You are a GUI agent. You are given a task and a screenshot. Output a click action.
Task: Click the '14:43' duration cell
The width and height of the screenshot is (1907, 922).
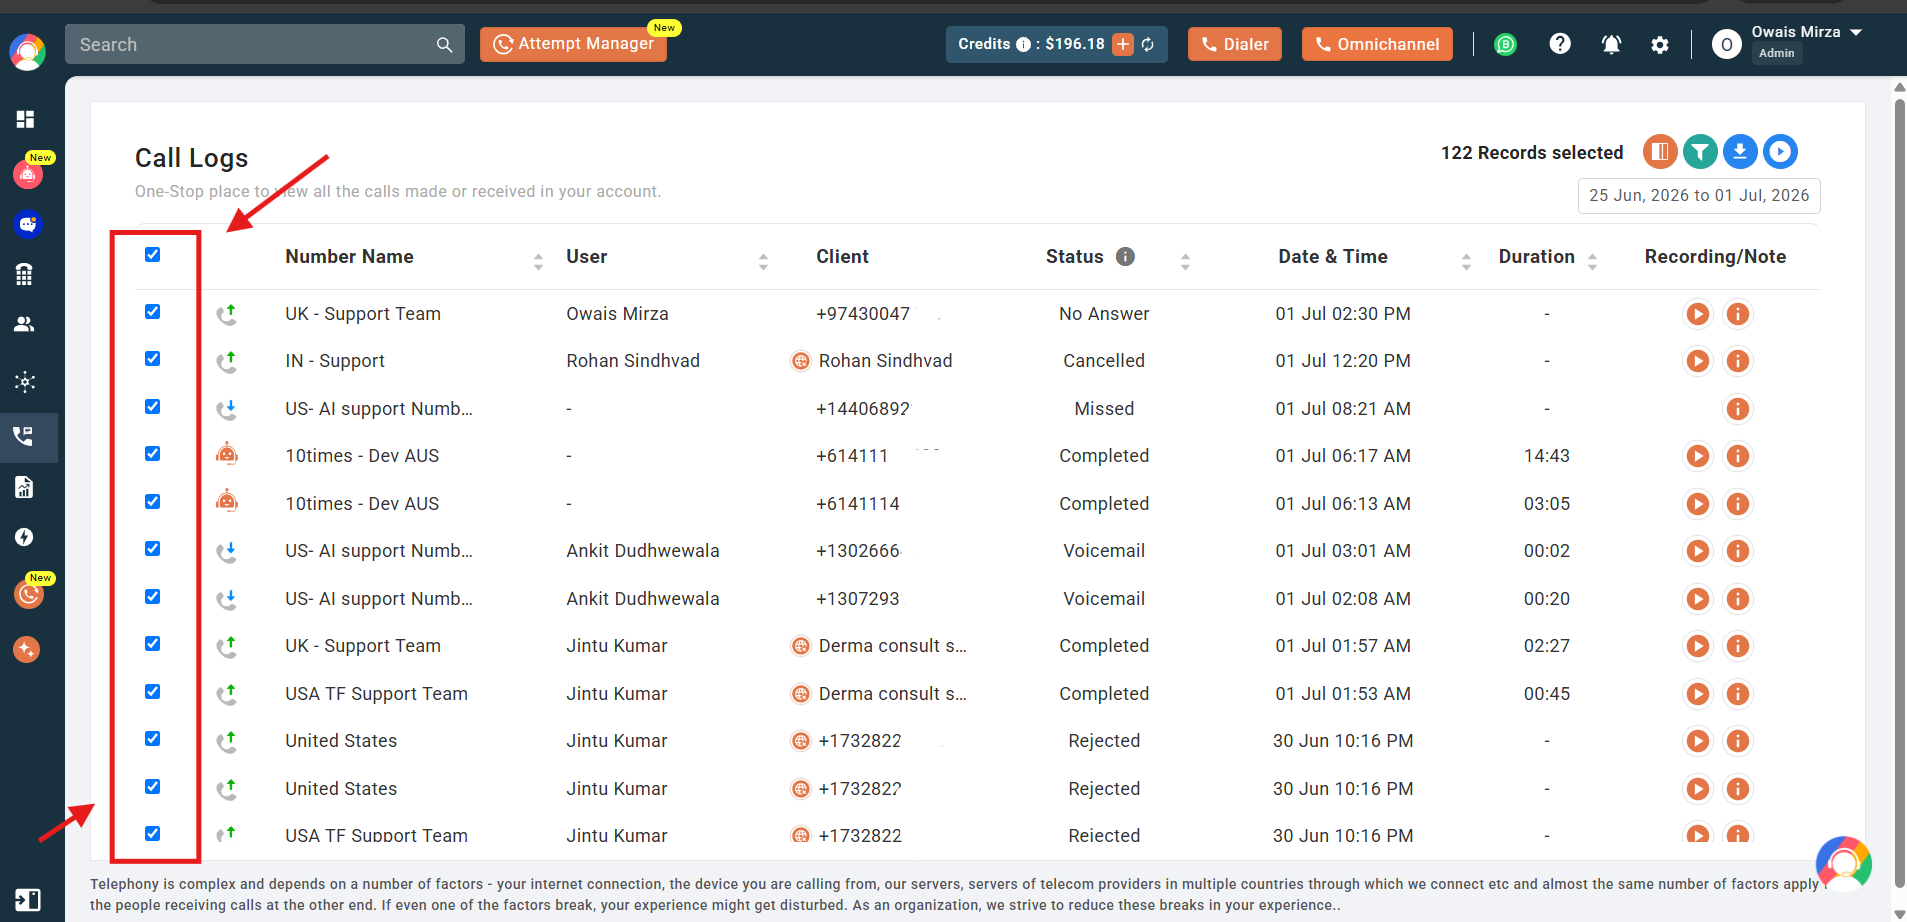tap(1547, 456)
